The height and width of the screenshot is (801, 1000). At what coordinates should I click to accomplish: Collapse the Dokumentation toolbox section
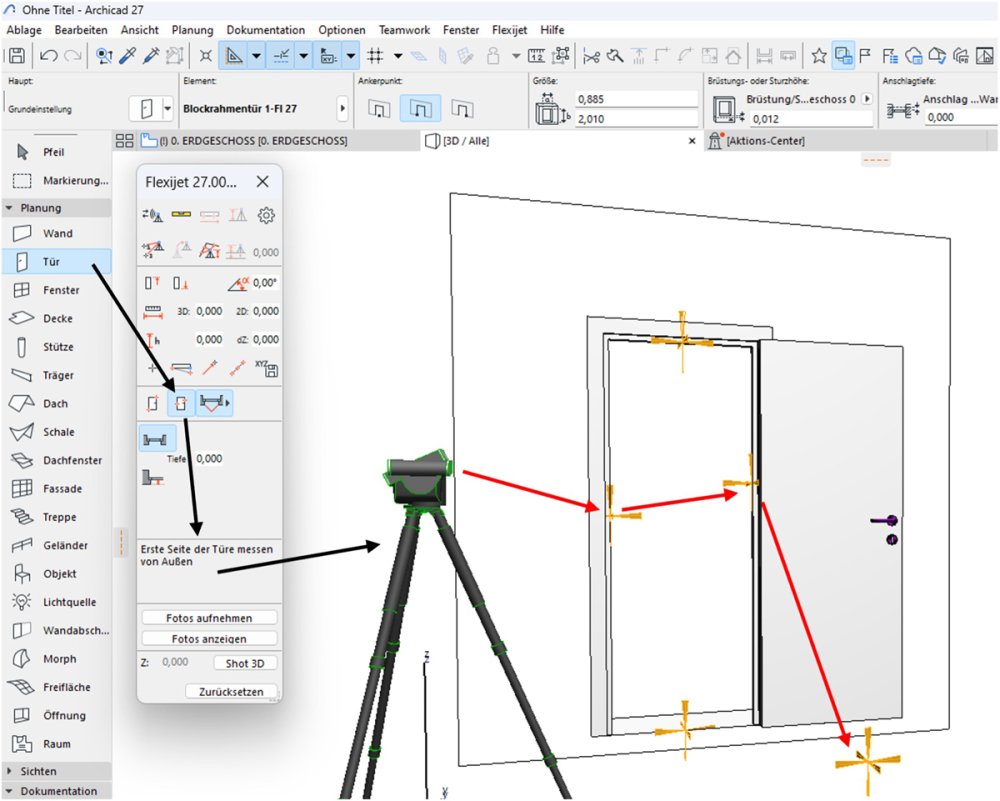tap(9, 791)
